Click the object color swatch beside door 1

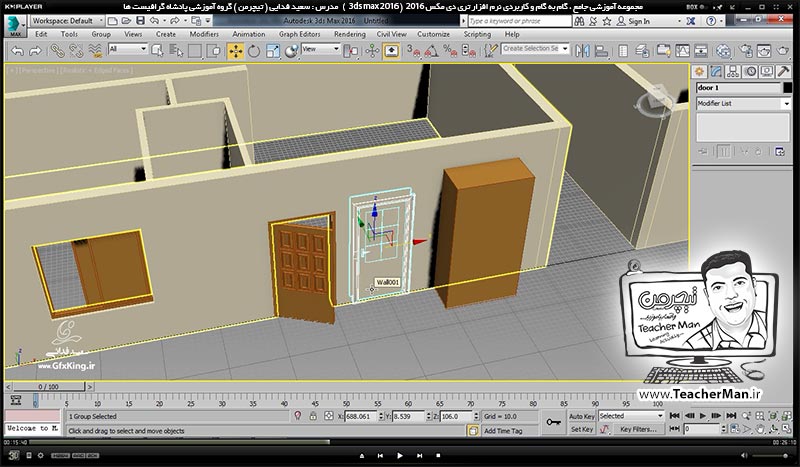(x=787, y=88)
